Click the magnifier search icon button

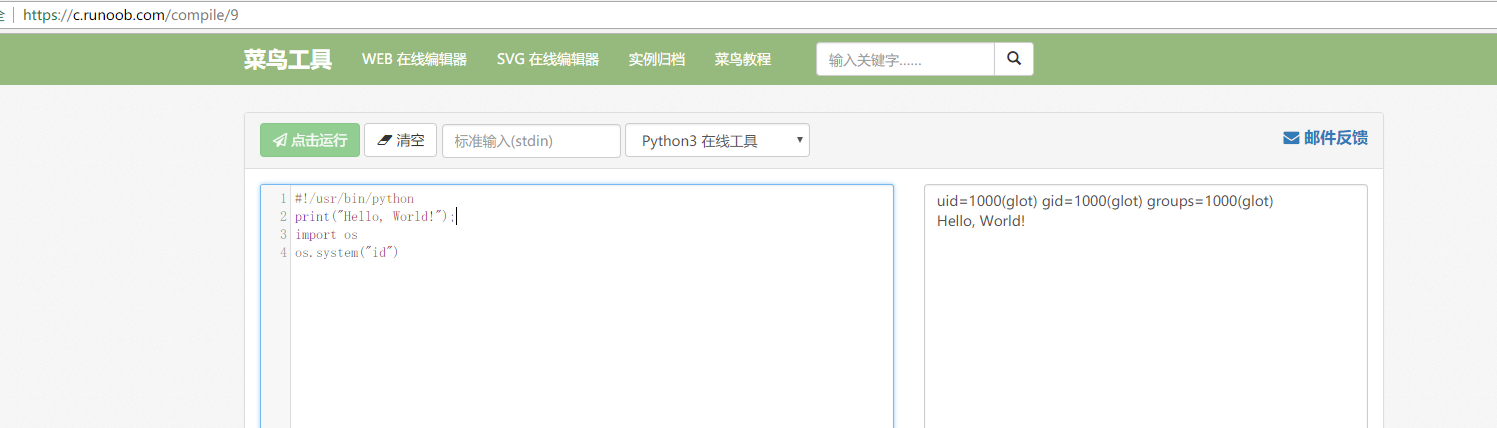[1014, 59]
